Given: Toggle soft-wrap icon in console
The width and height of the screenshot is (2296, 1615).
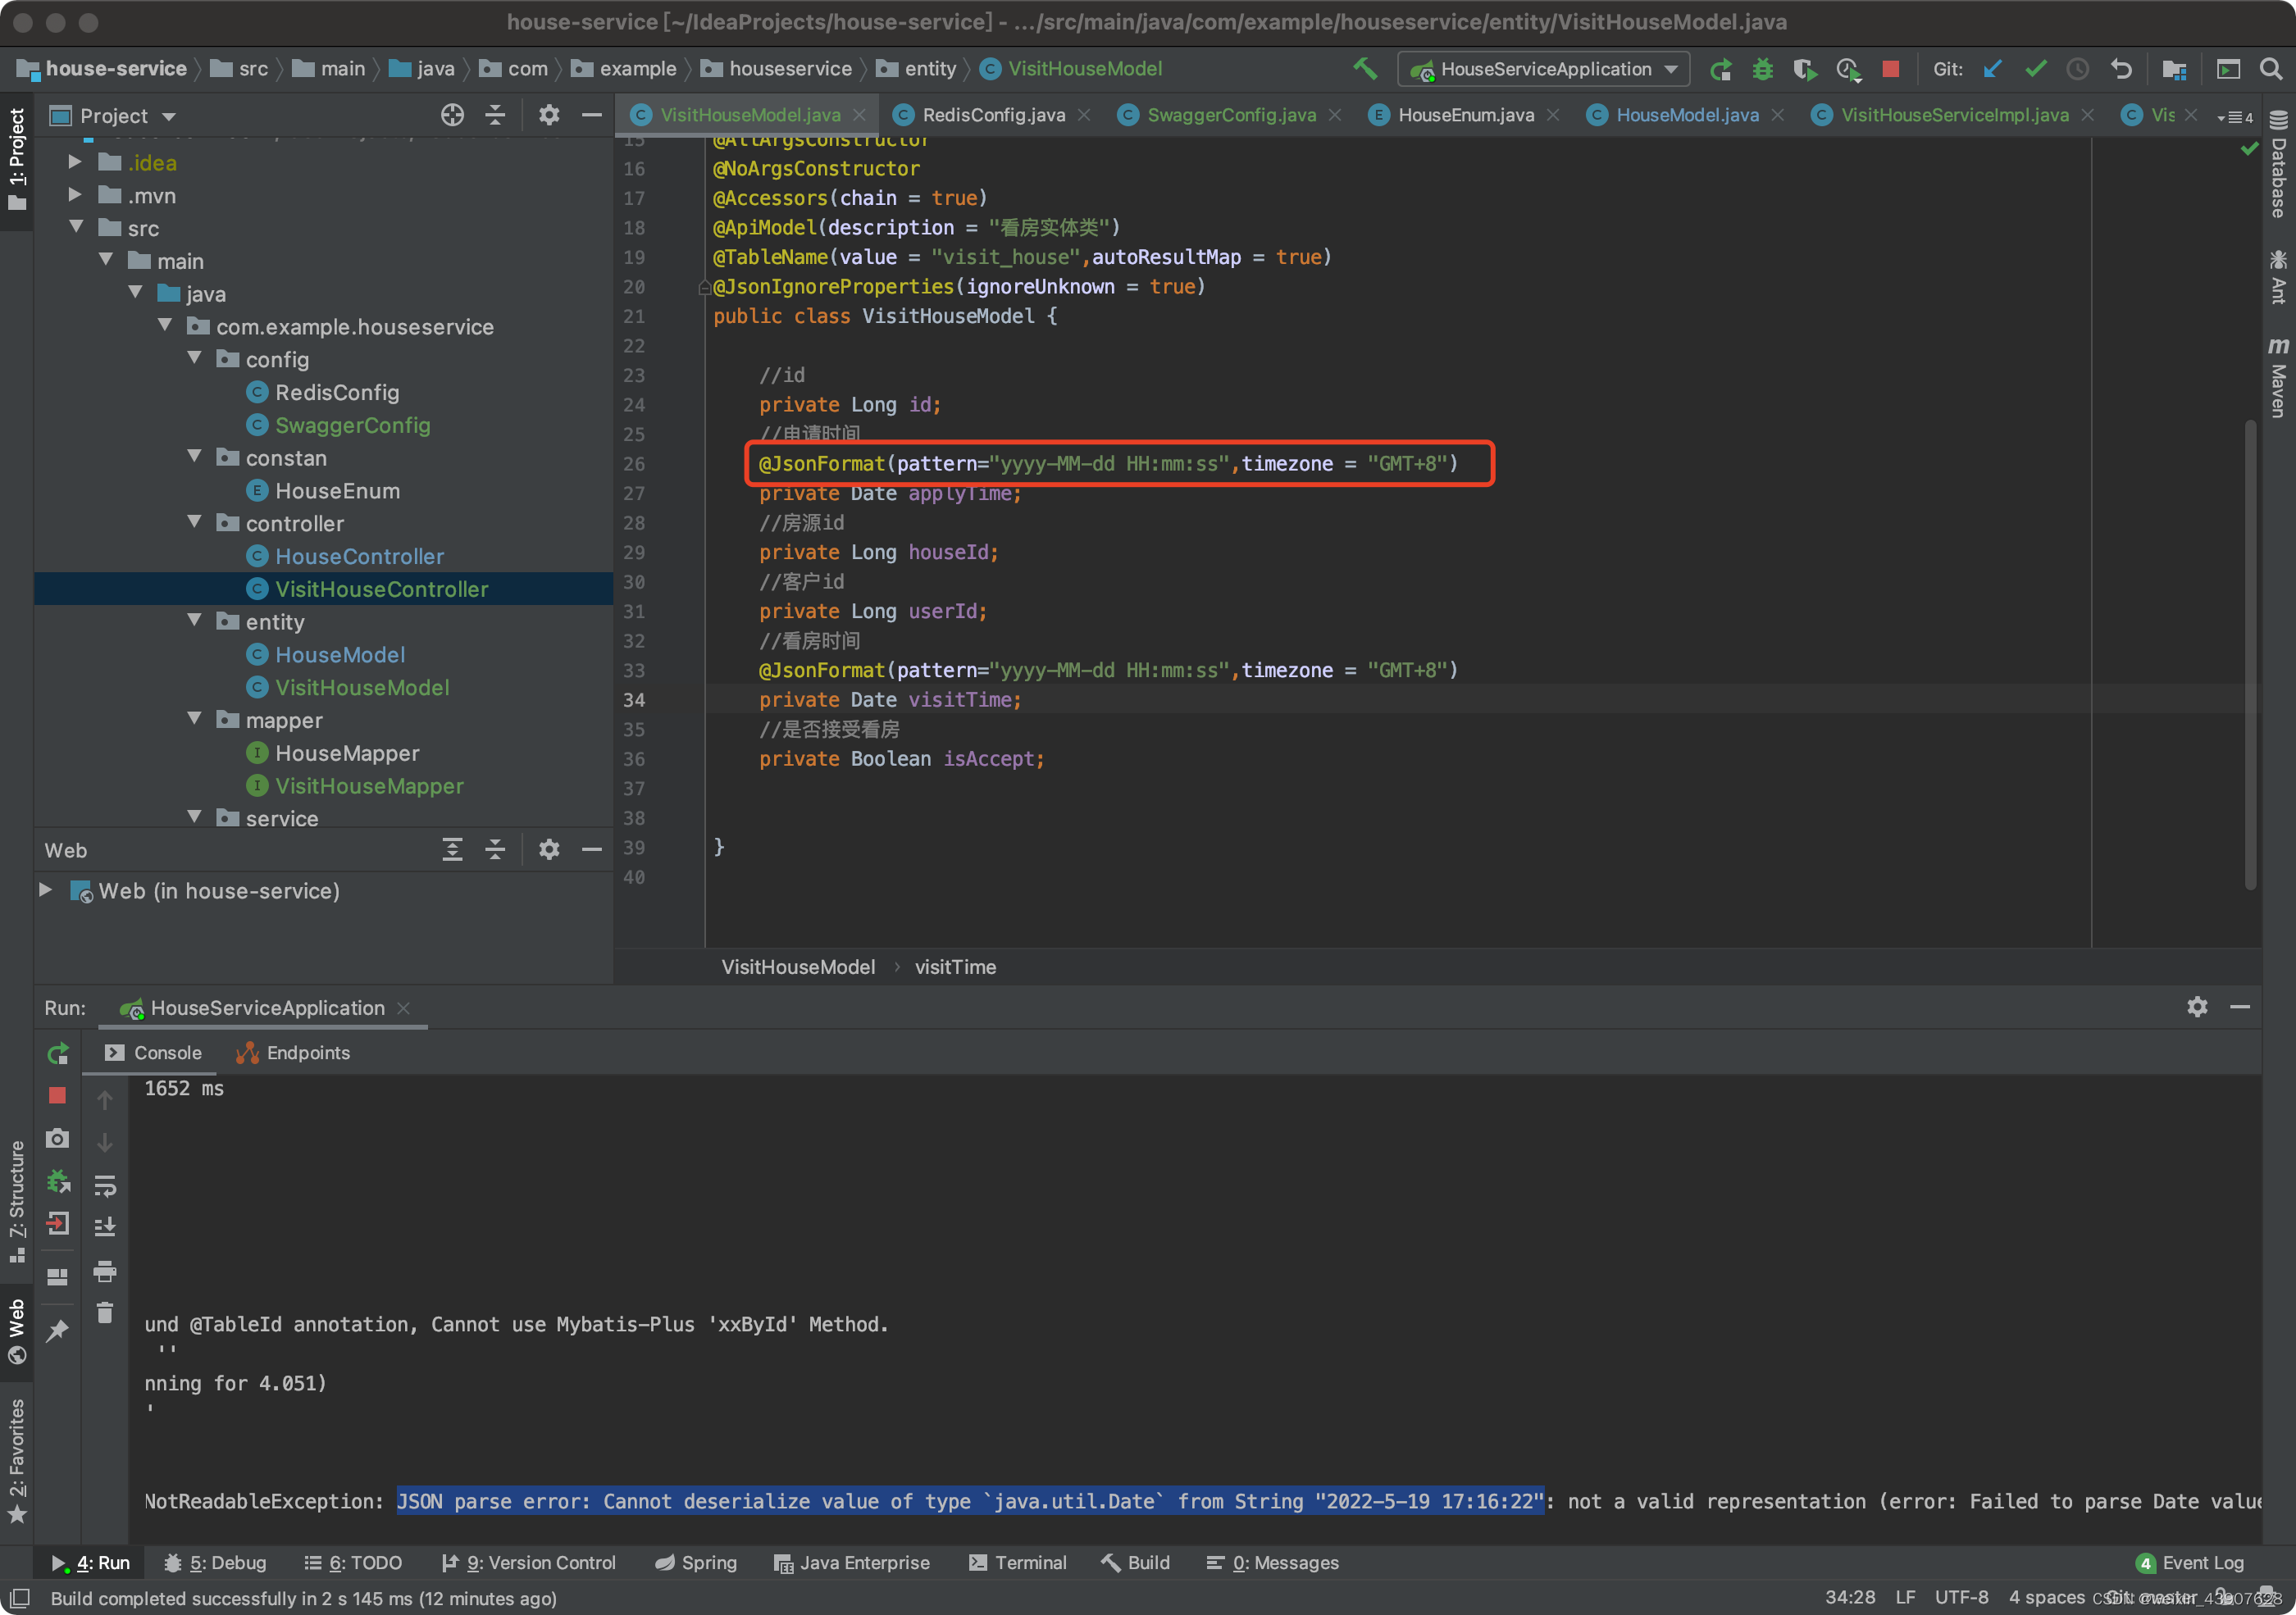Looking at the screenshot, I should click(105, 1186).
